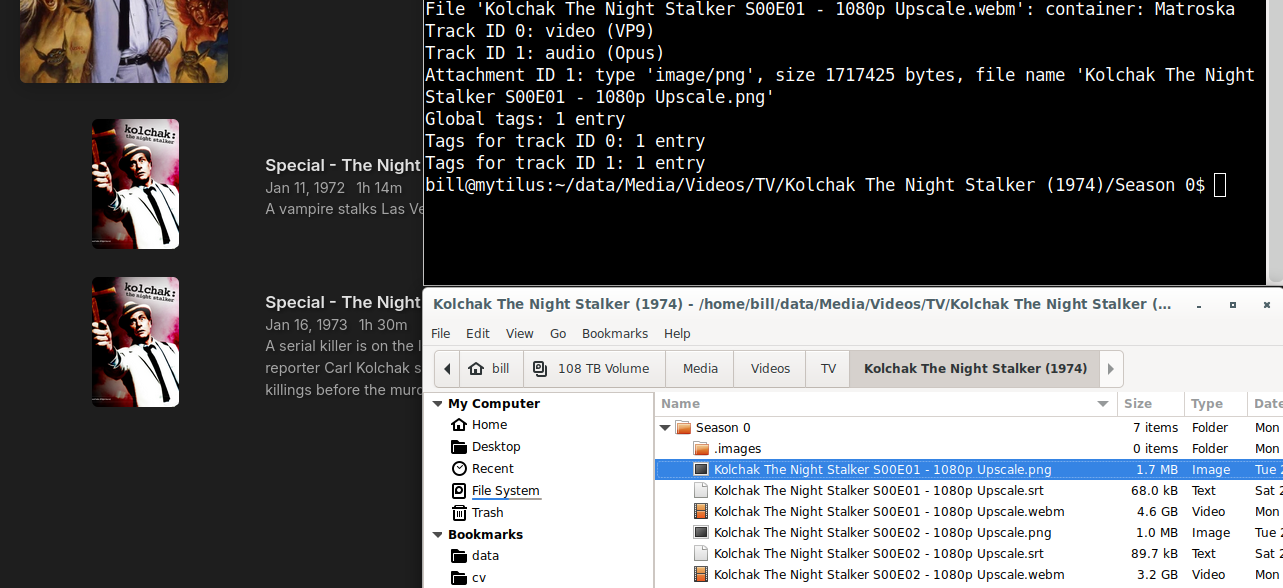Open the View menu

519,334
